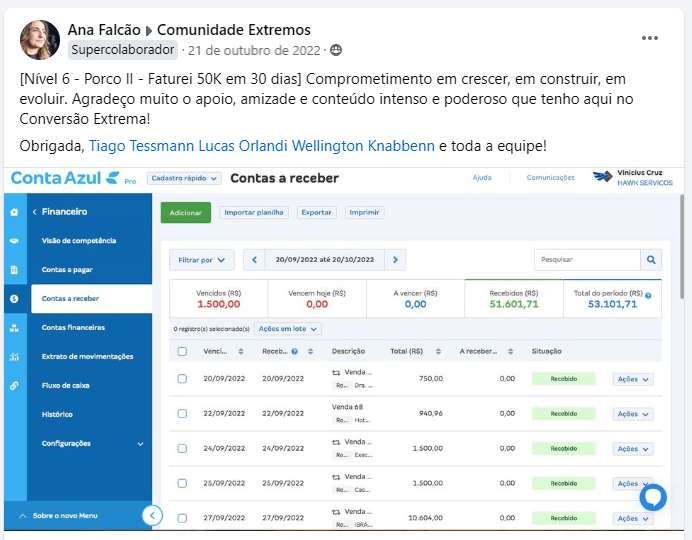Click the date range 20/09/2022 até 20/10/2022
This screenshot has width=692, height=540.
[324, 260]
